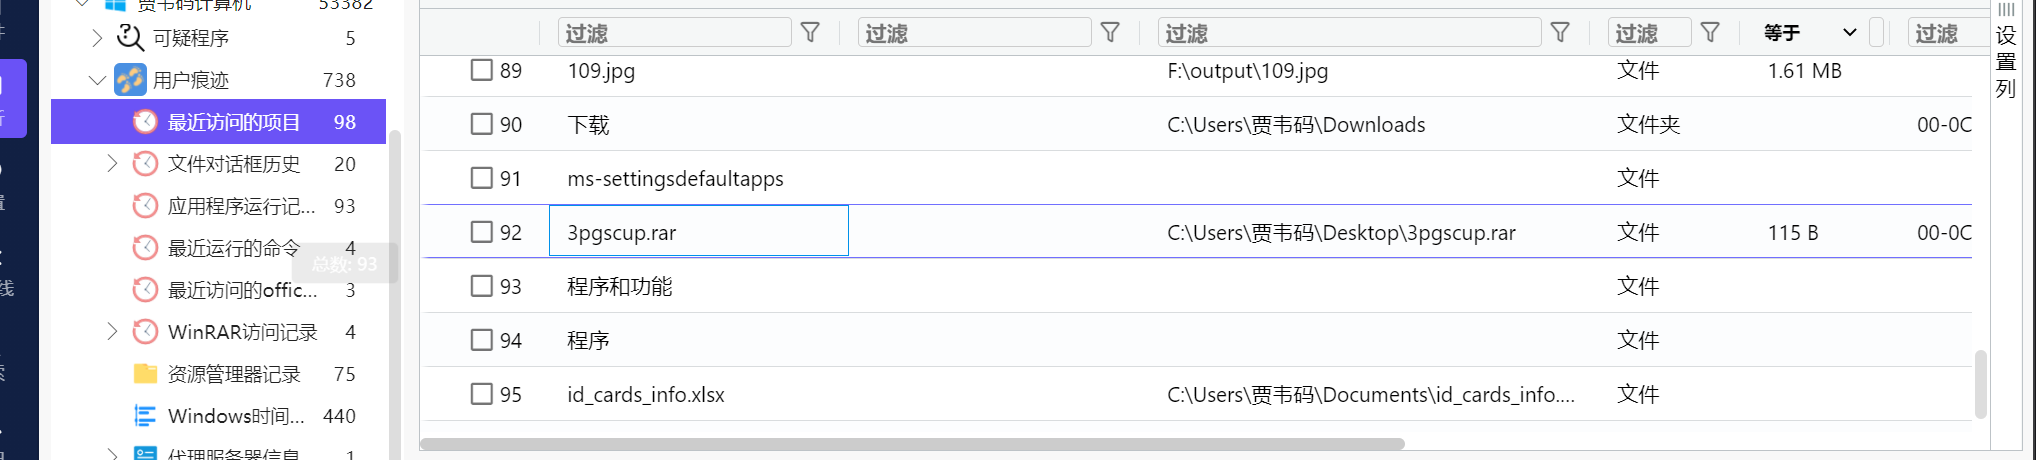Image resolution: width=2036 pixels, height=460 pixels.
Task: Click the 设置列 column settings button
Action: (2005, 52)
